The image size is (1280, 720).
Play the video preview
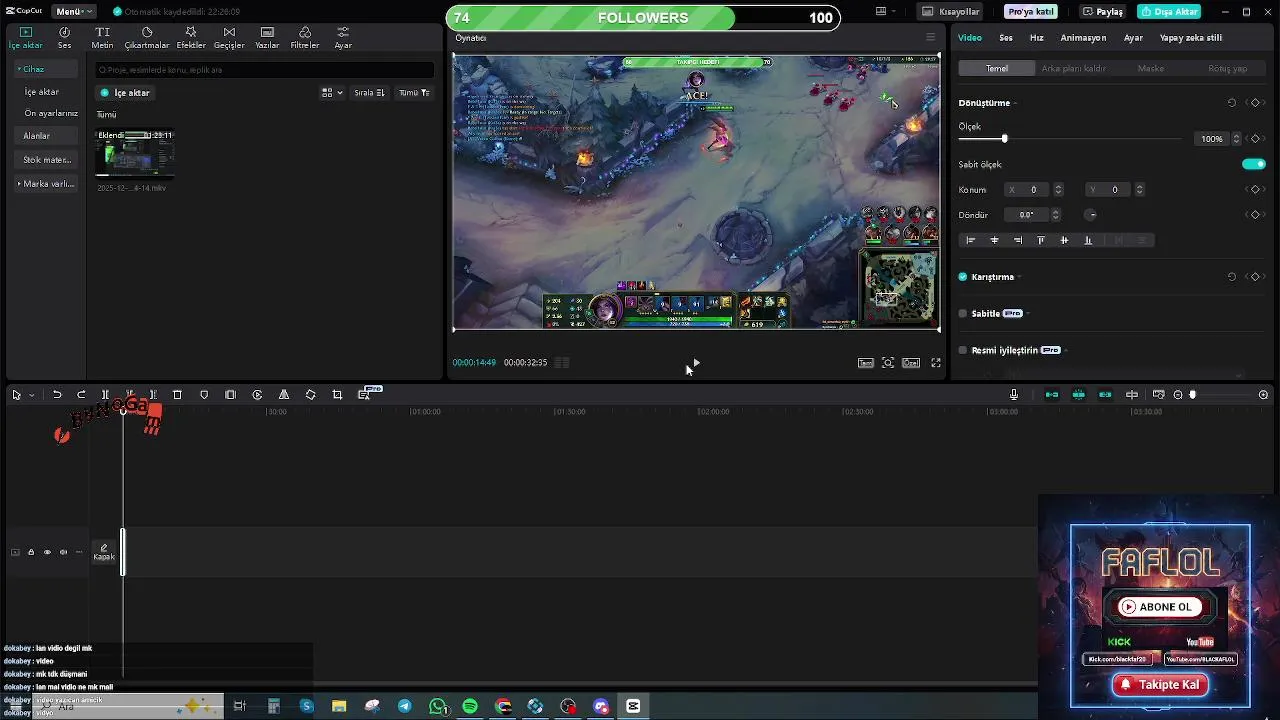[696, 363]
